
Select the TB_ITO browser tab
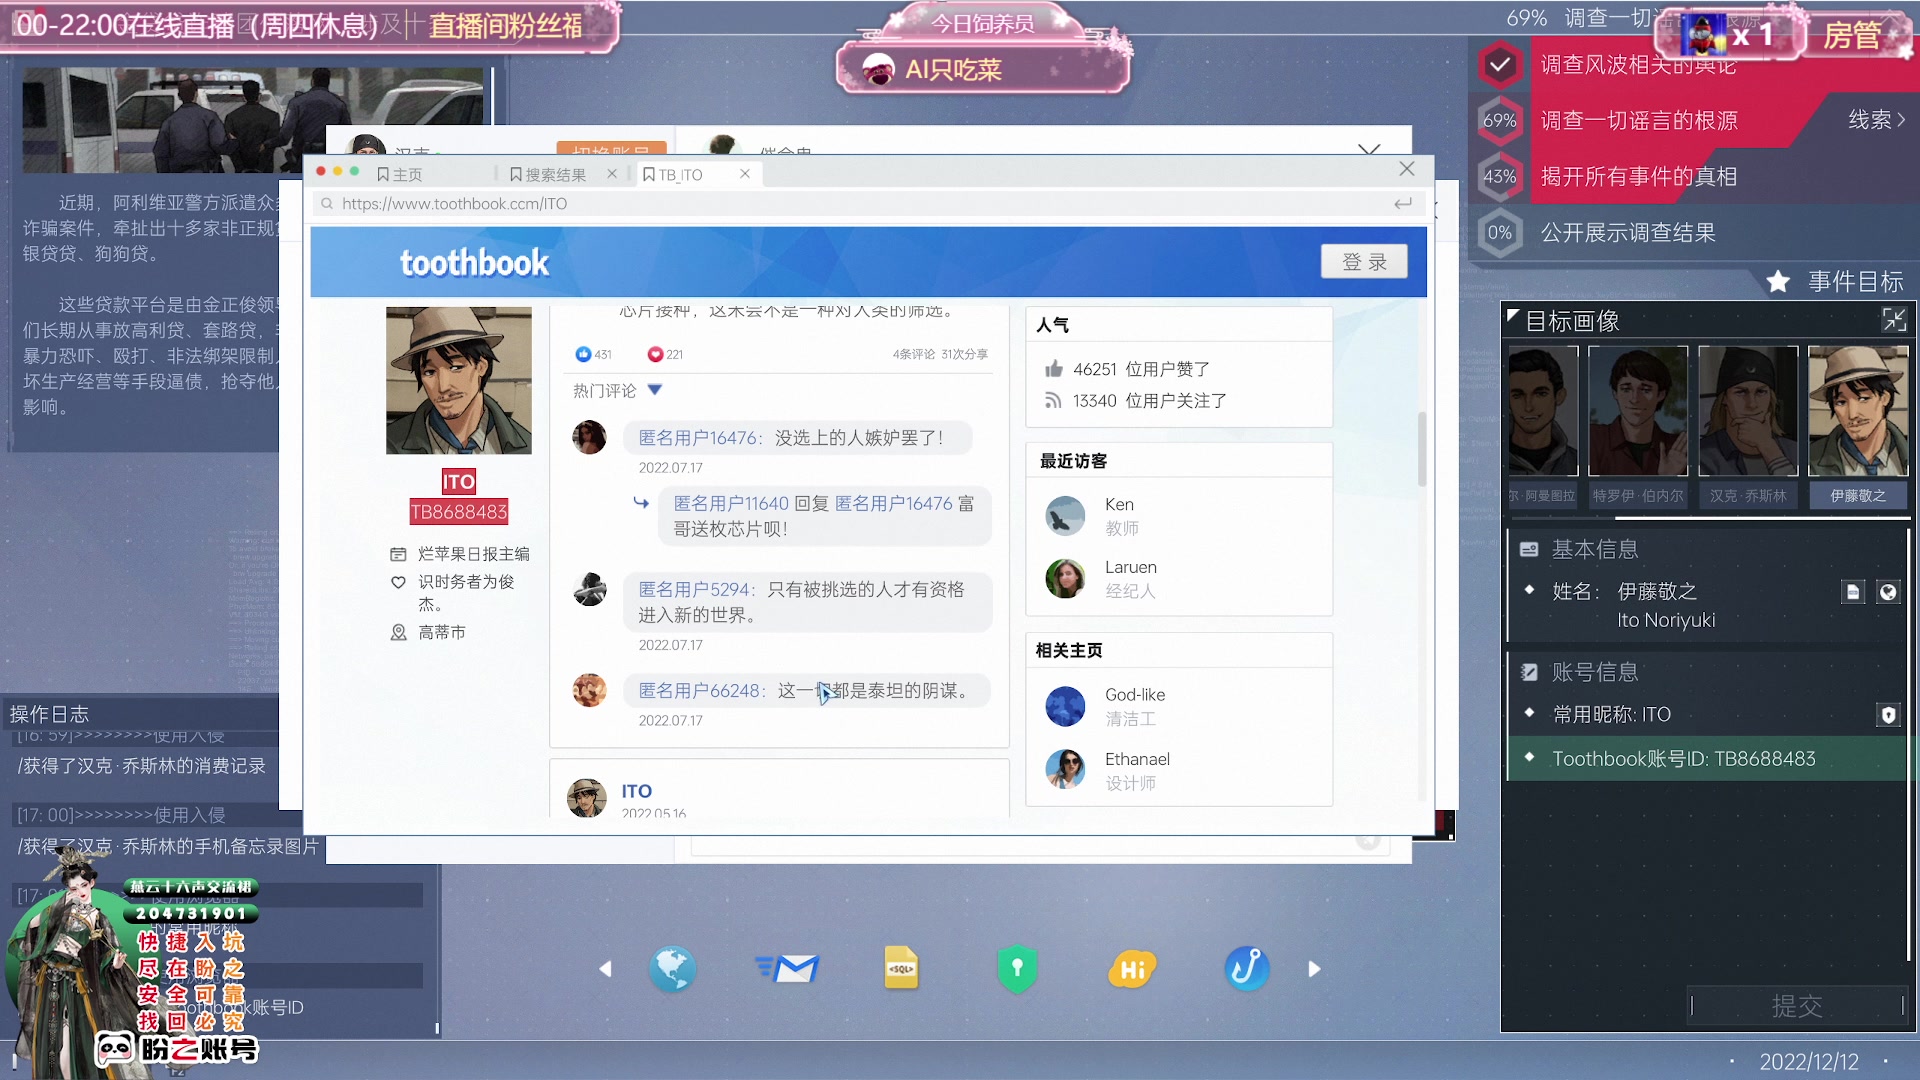click(674, 174)
